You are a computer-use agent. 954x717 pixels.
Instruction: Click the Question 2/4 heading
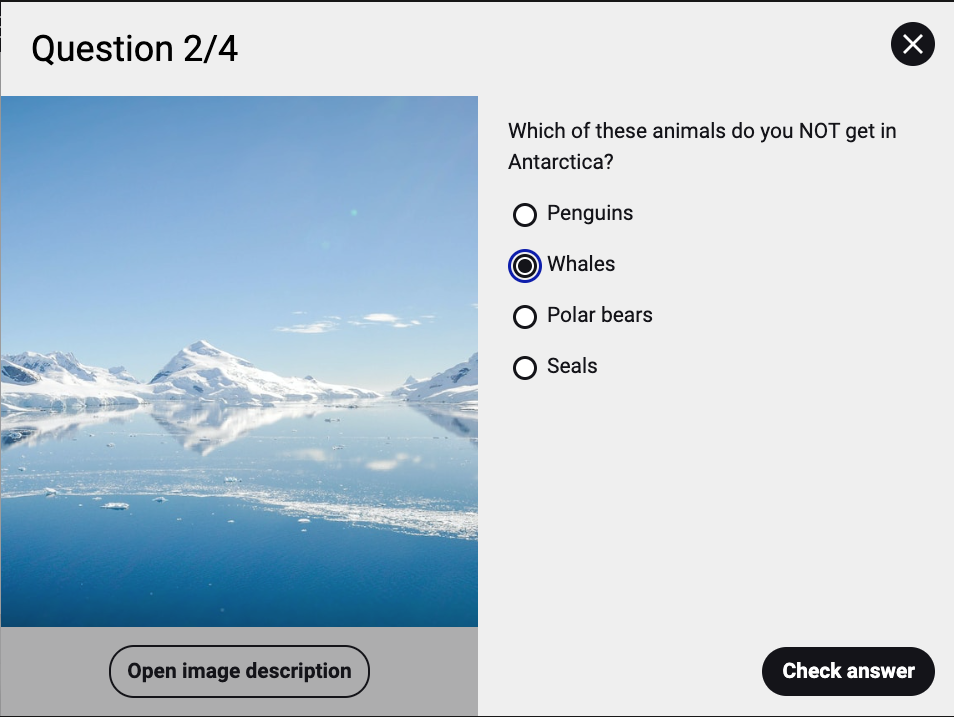135,48
